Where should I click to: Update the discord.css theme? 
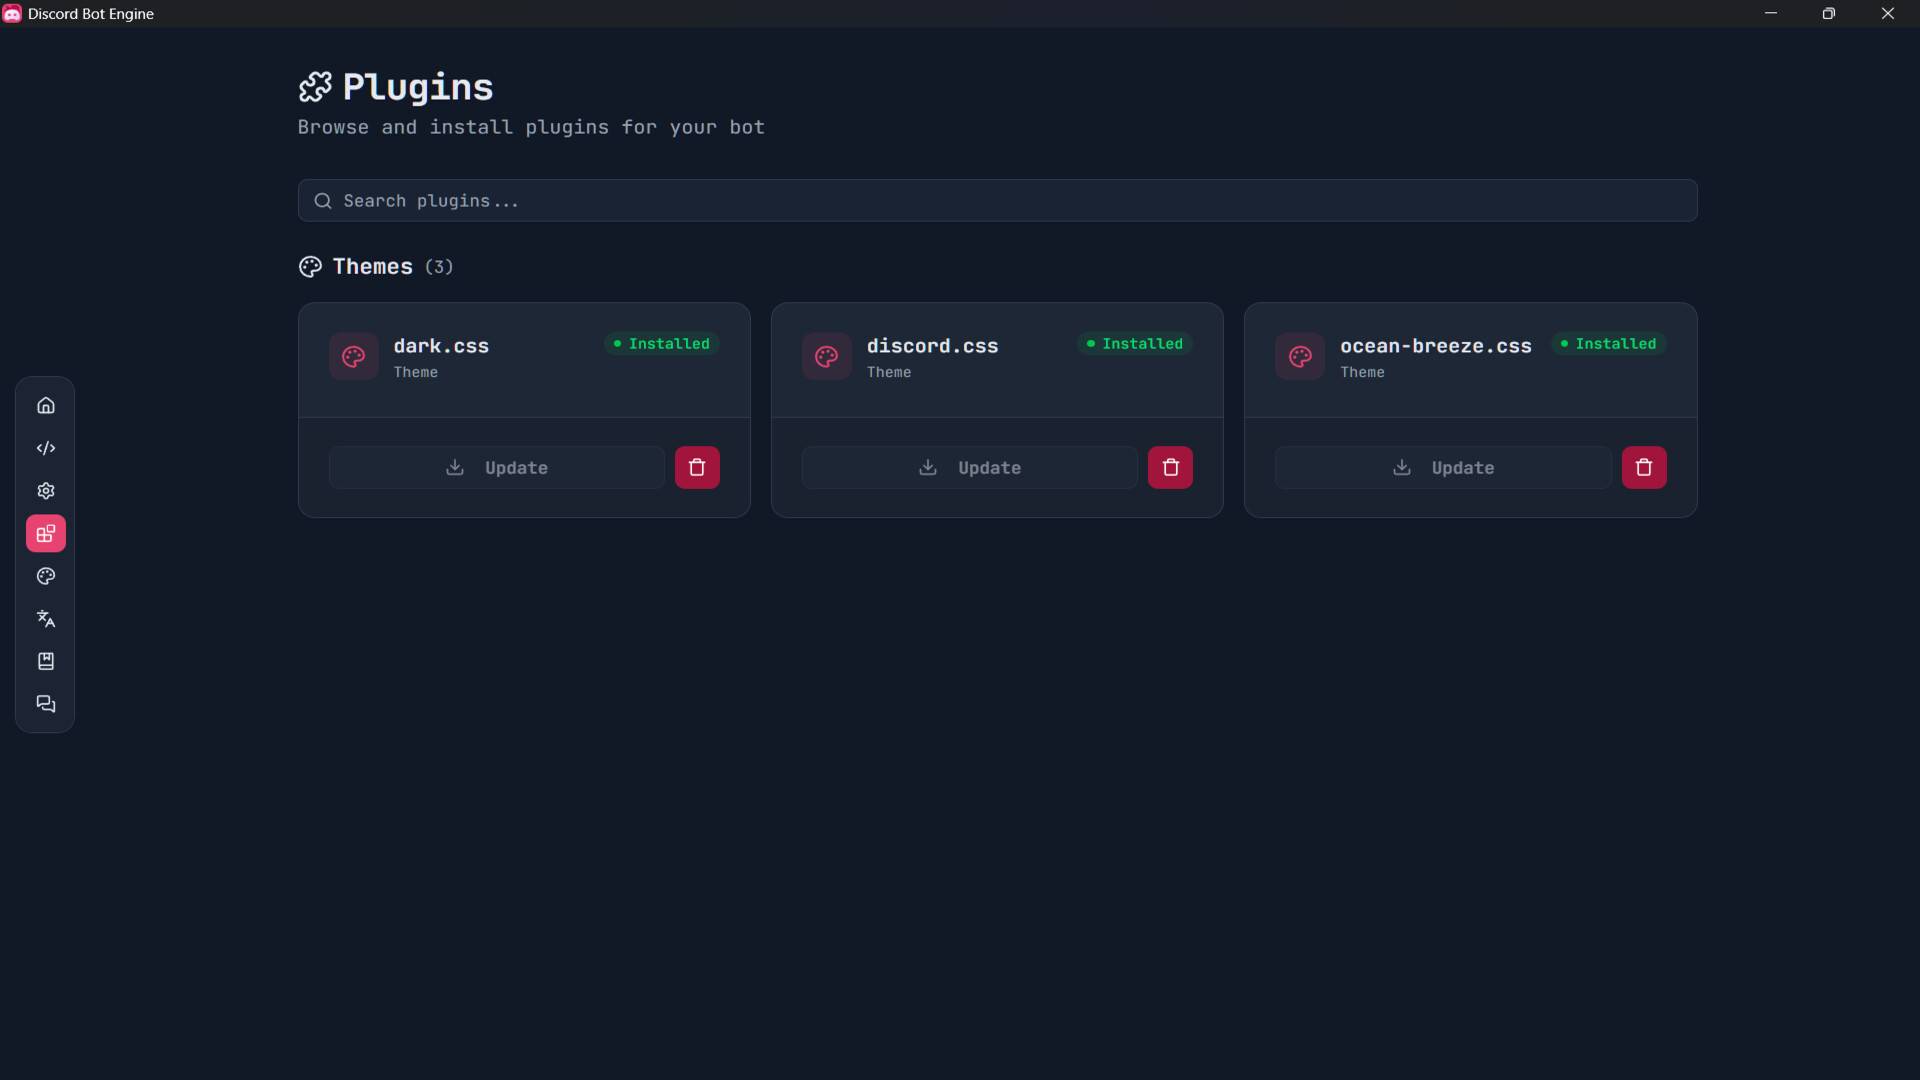point(969,468)
